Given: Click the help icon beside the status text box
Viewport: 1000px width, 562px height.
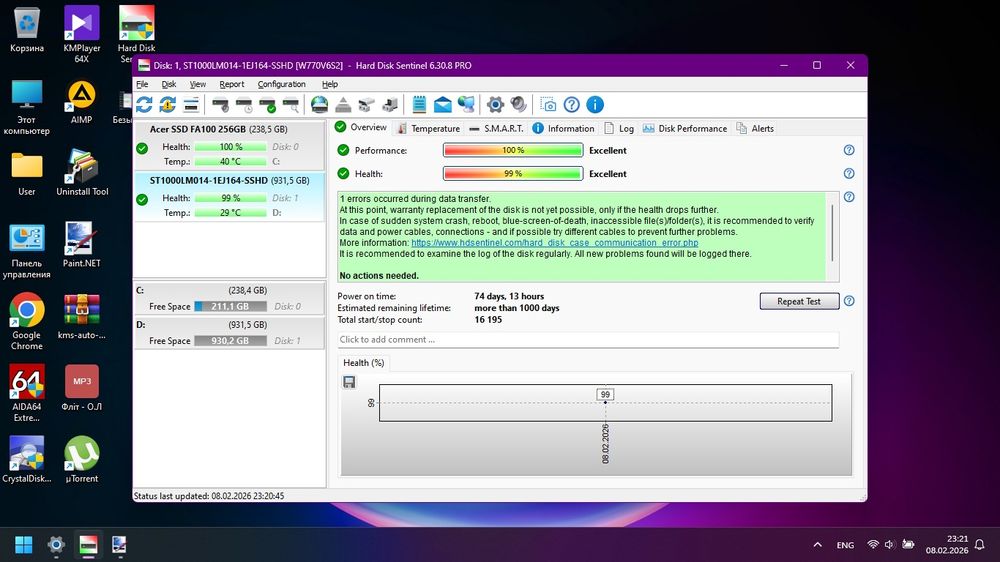Looking at the screenshot, I should click(849, 197).
